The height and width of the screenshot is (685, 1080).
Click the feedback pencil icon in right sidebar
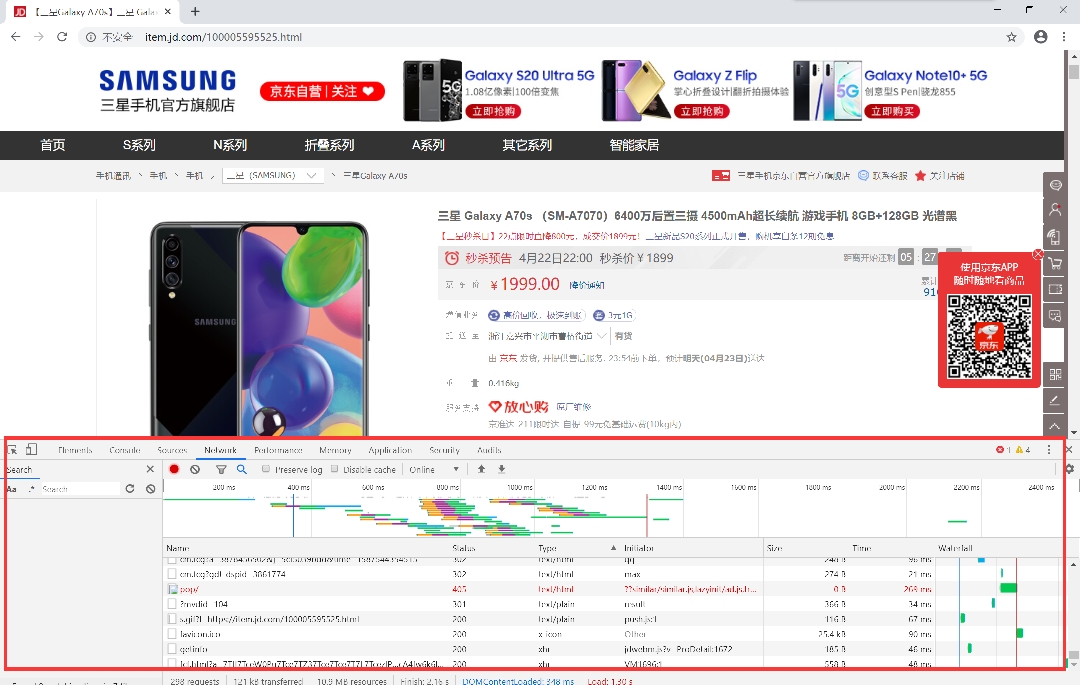[1055, 400]
